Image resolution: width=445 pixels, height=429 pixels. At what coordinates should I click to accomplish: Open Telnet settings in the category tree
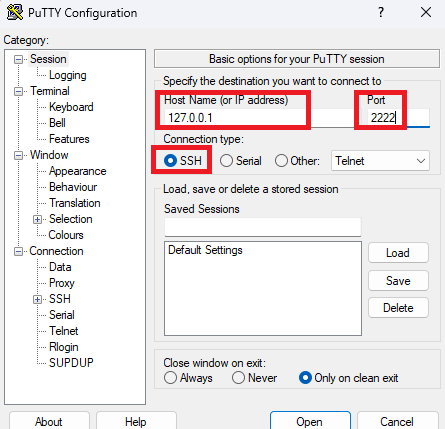pyautogui.click(x=63, y=331)
